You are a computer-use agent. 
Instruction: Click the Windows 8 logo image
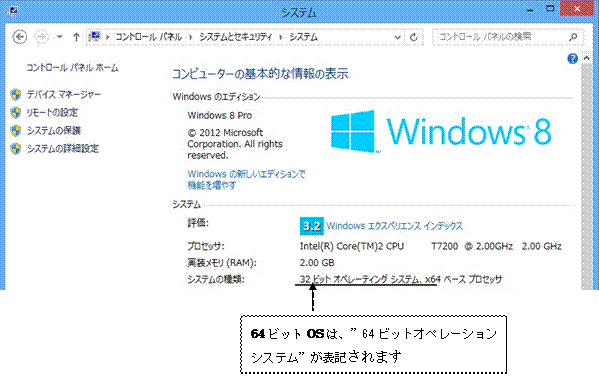(441, 131)
